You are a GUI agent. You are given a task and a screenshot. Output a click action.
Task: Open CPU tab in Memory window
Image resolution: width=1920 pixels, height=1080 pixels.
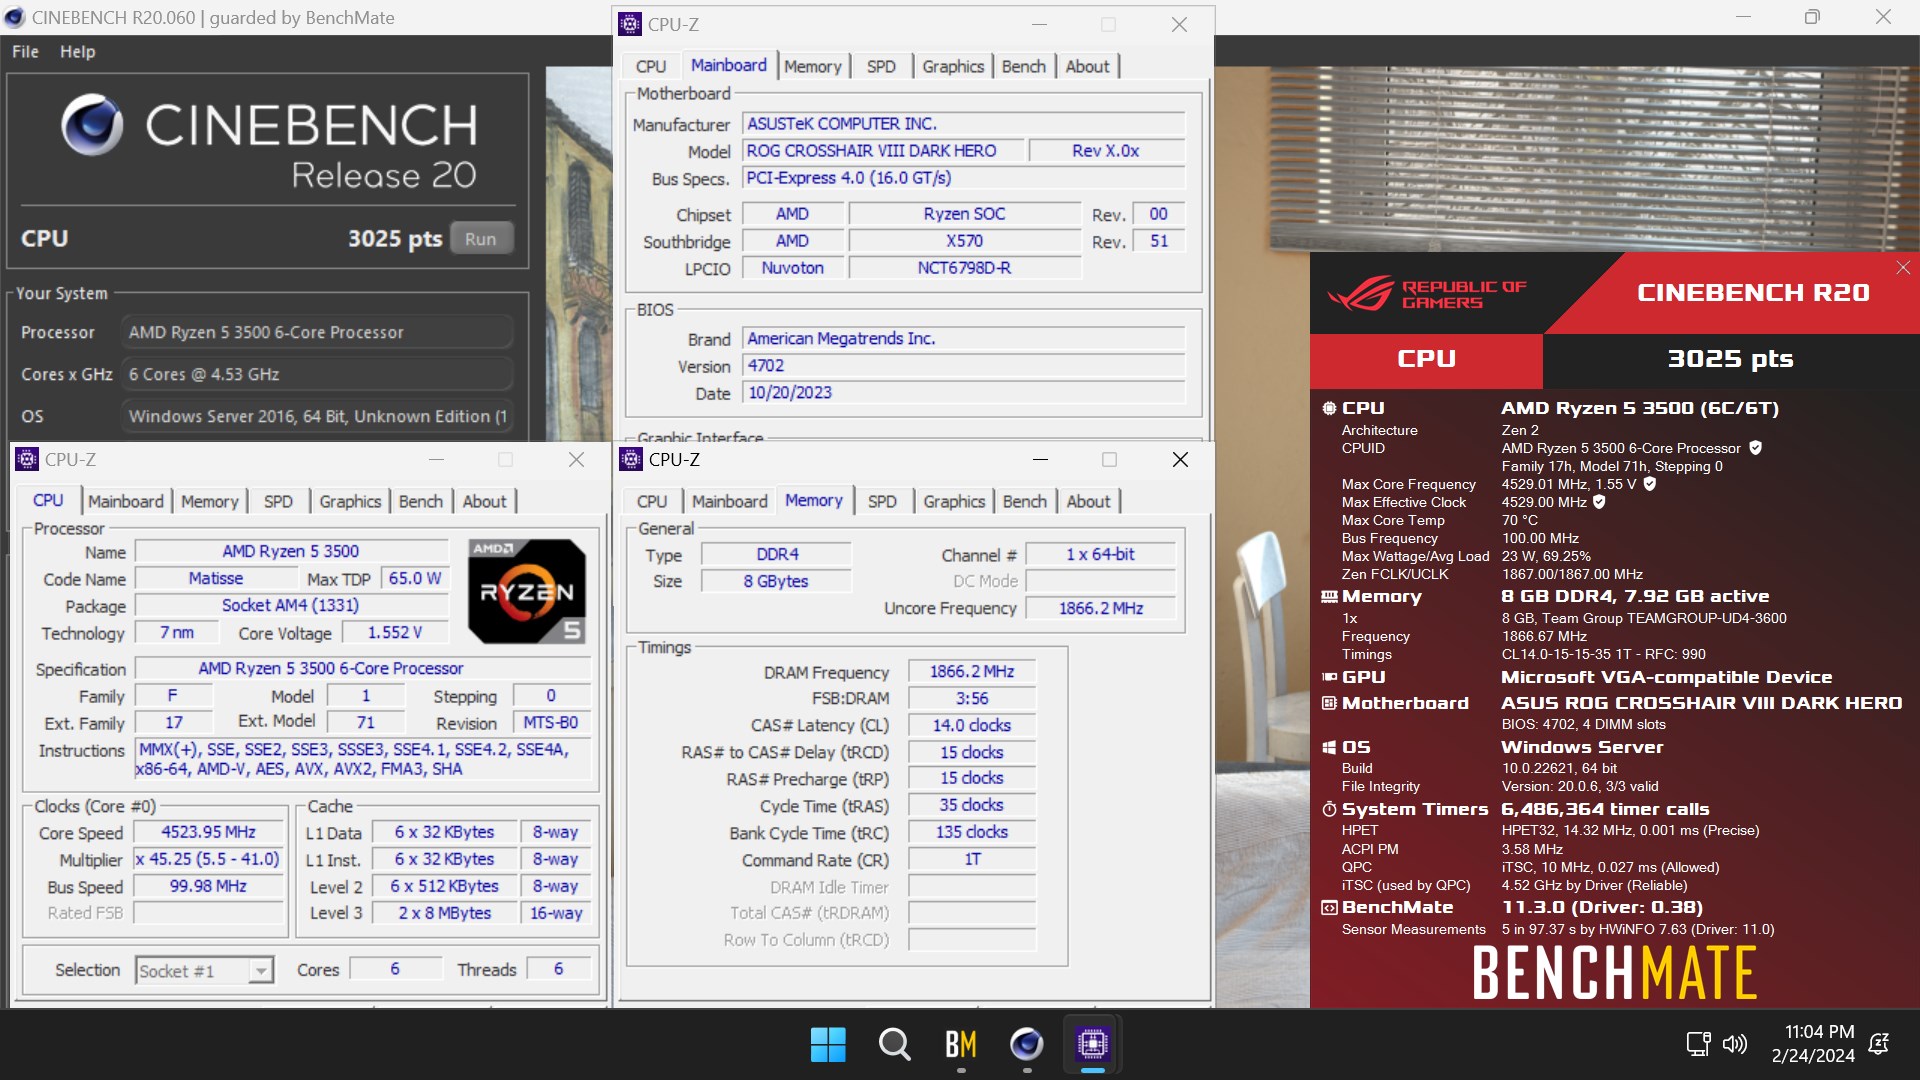[x=652, y=501]
